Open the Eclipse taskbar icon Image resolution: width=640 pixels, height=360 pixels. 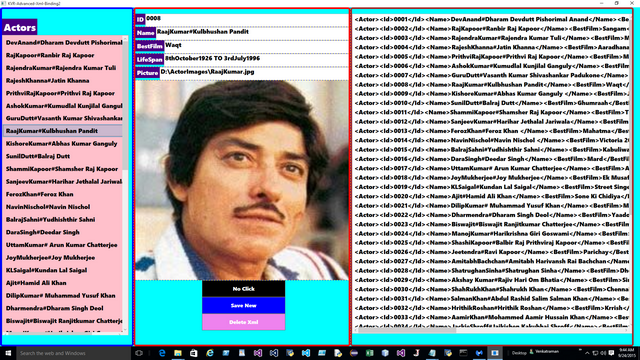tap(353, 353)
